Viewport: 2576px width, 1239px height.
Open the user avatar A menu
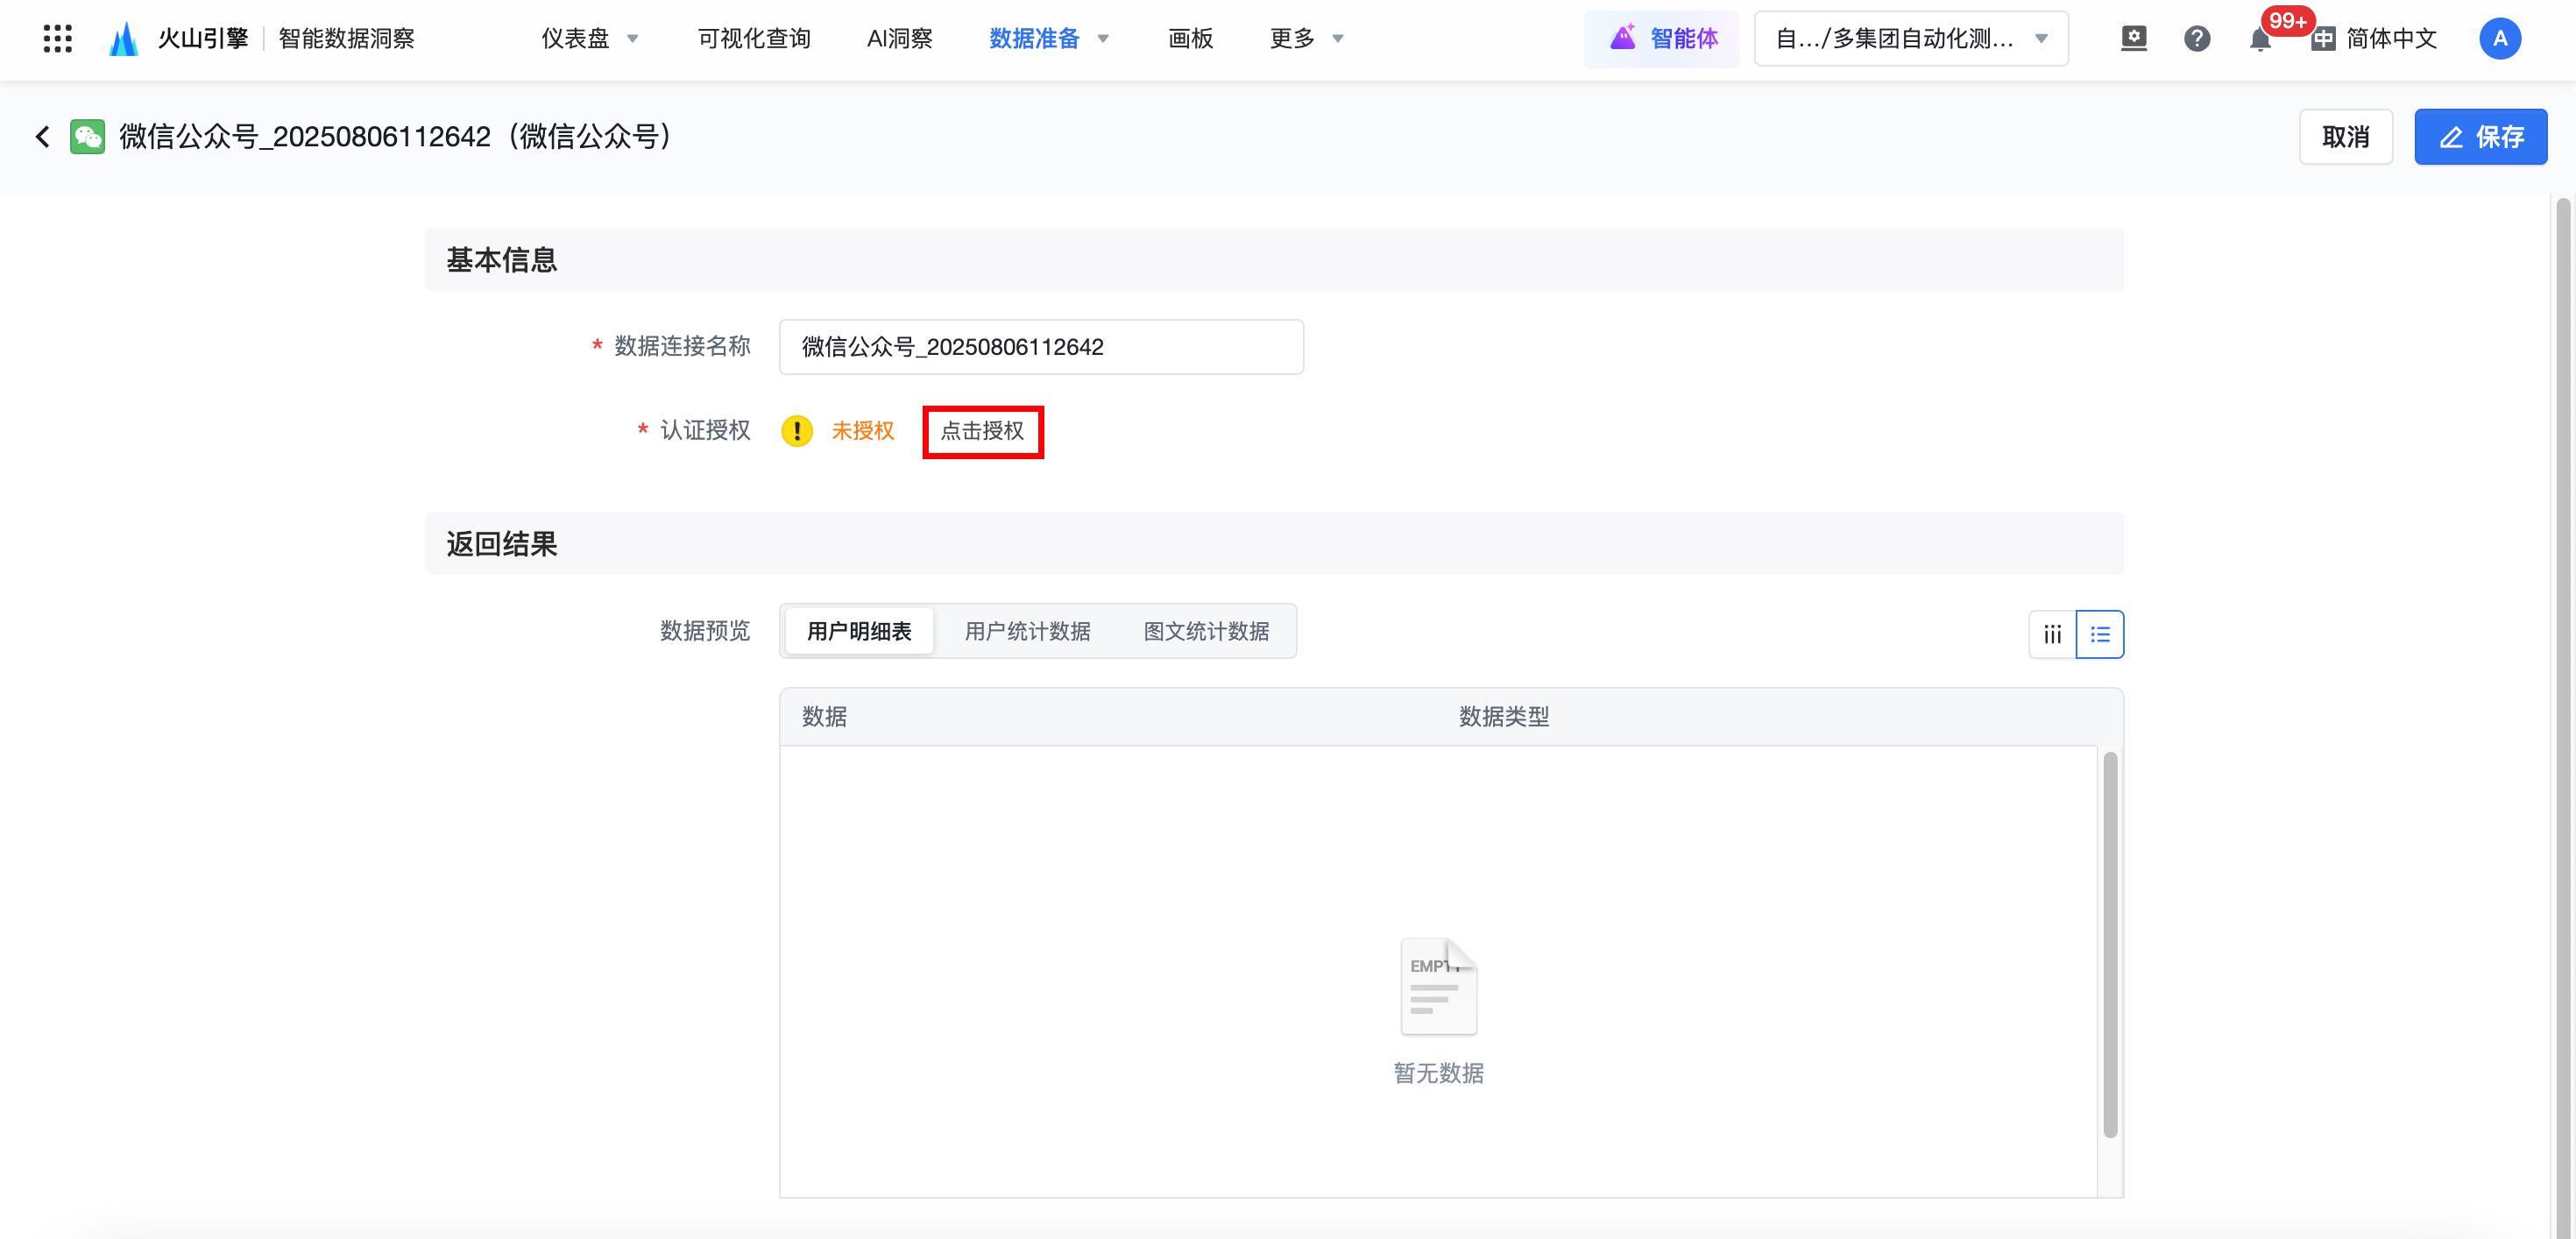pos(2499,38)
